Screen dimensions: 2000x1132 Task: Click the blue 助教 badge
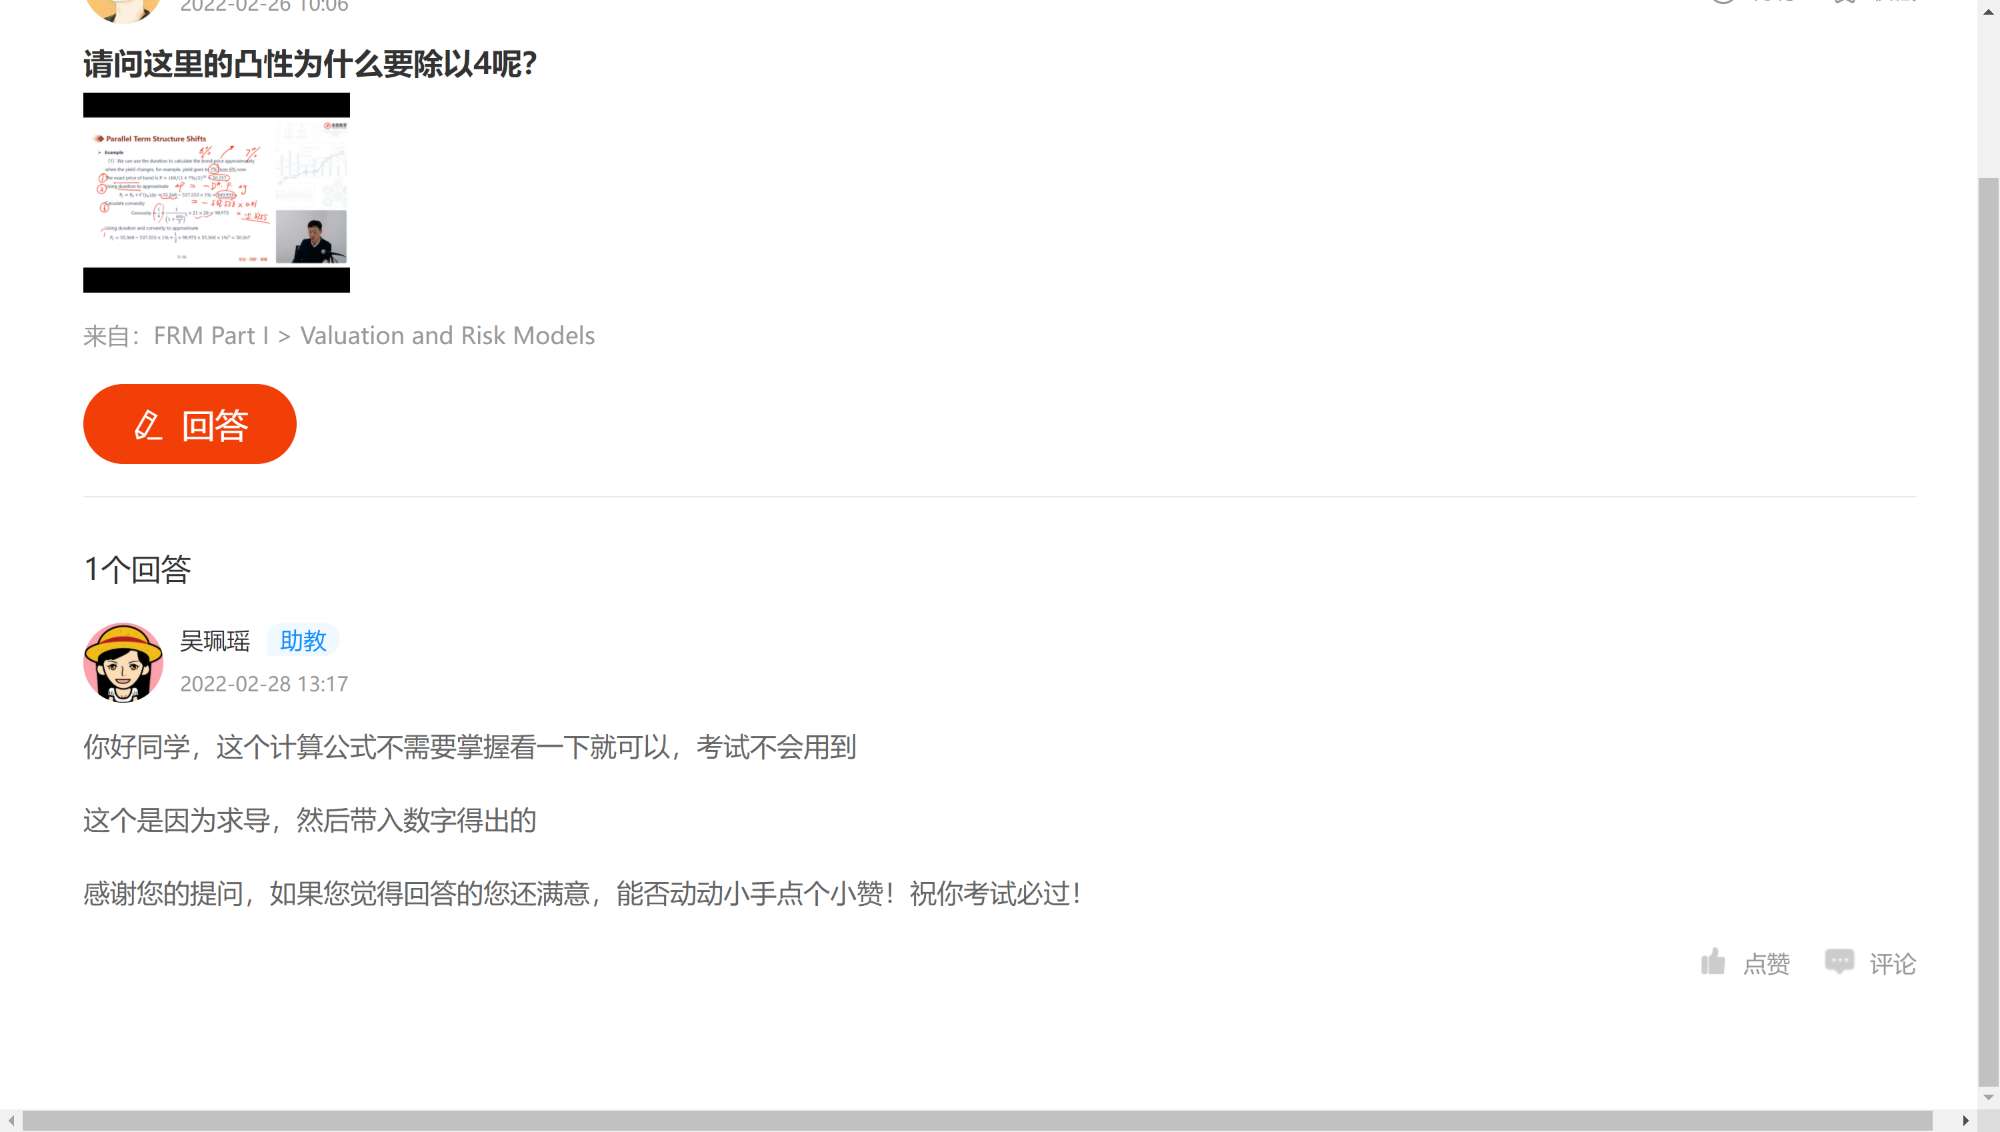point(303,641)
